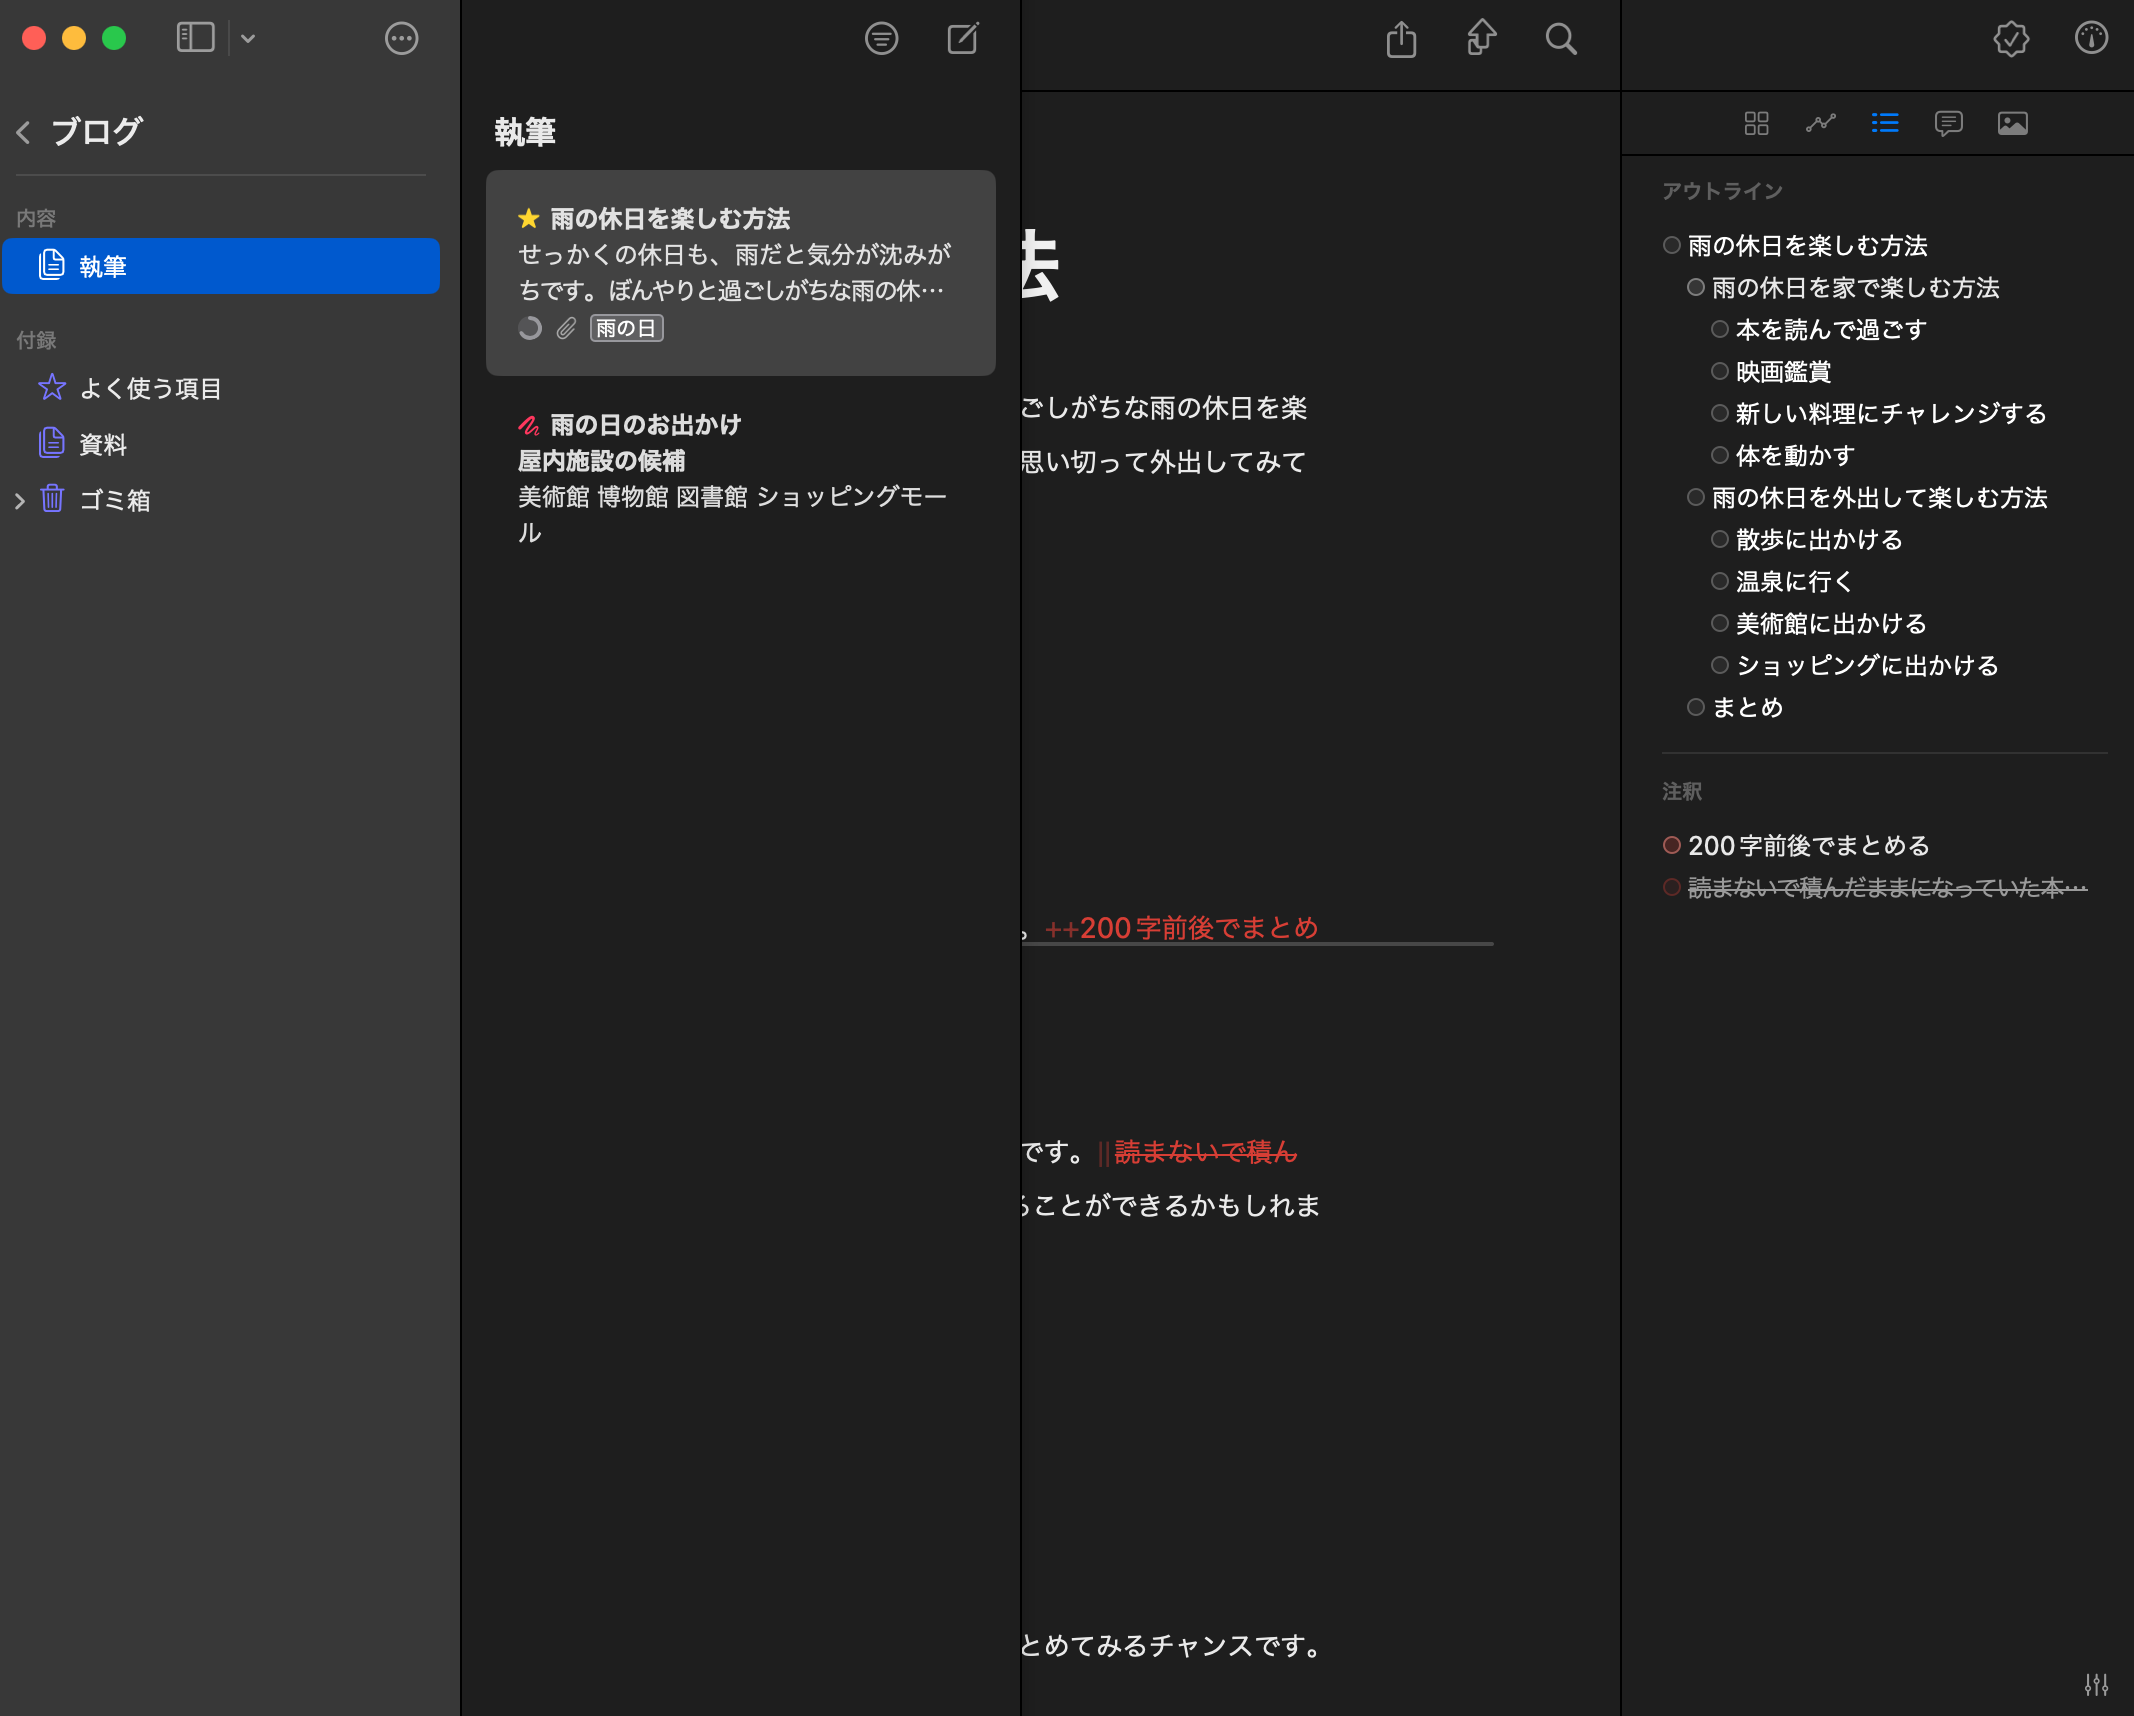Create a new sheet with compose icon

click(963, 38)
